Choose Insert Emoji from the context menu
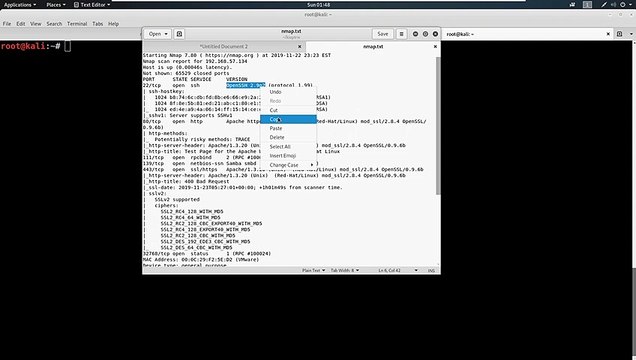 click(288, 156)
